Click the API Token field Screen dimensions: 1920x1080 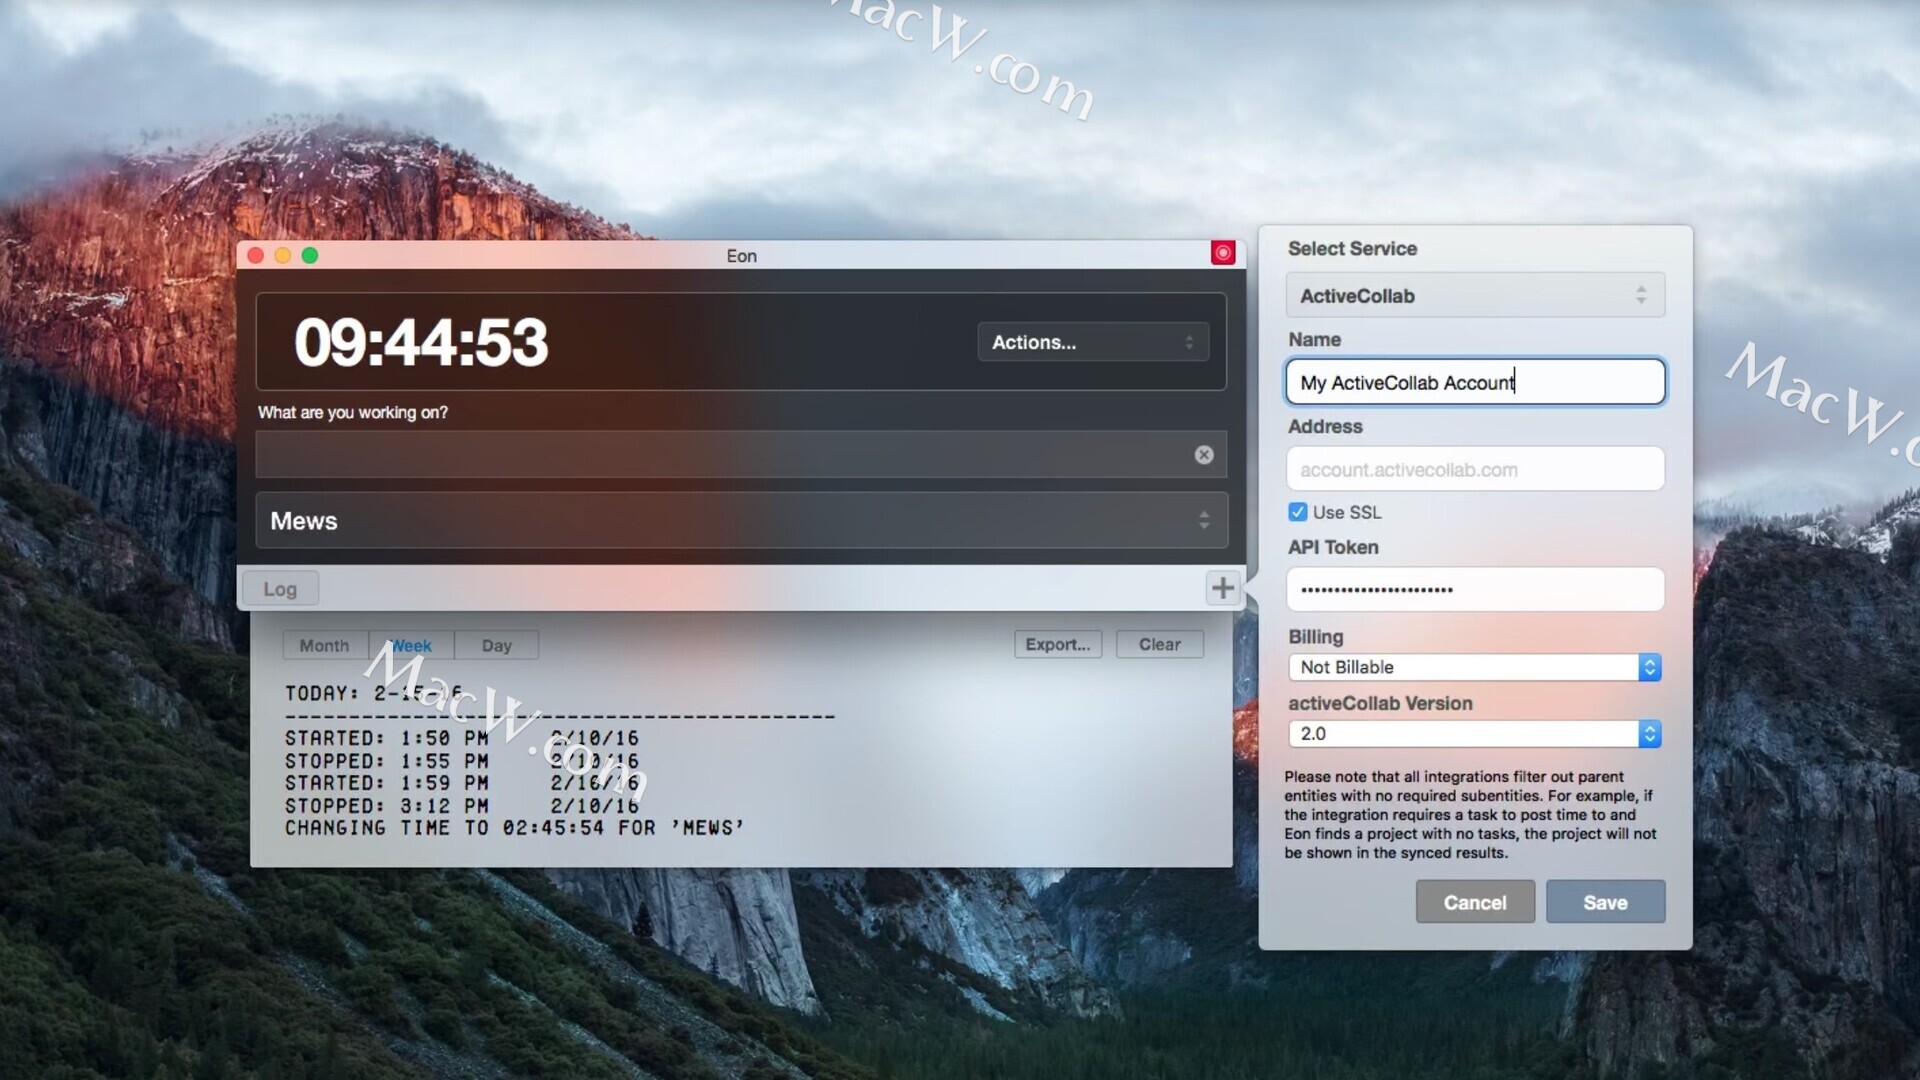coord(1475,590)
